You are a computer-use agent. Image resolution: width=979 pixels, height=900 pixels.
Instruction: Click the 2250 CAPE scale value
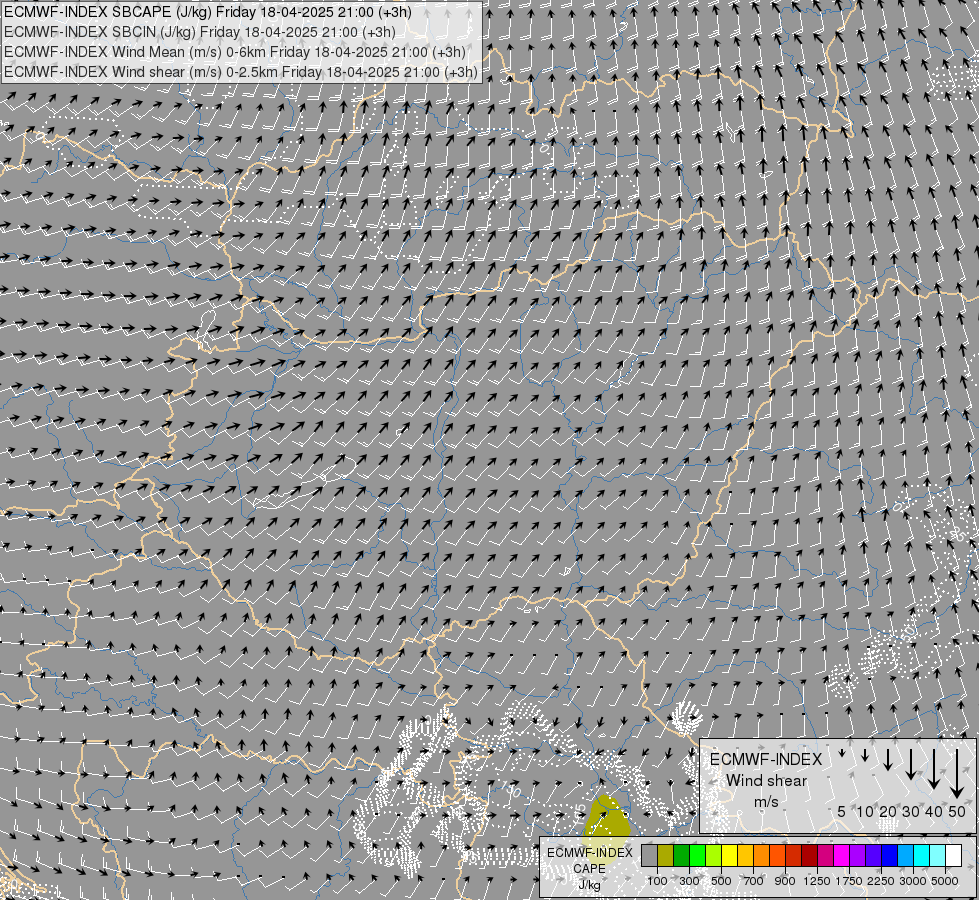(881, 881)
